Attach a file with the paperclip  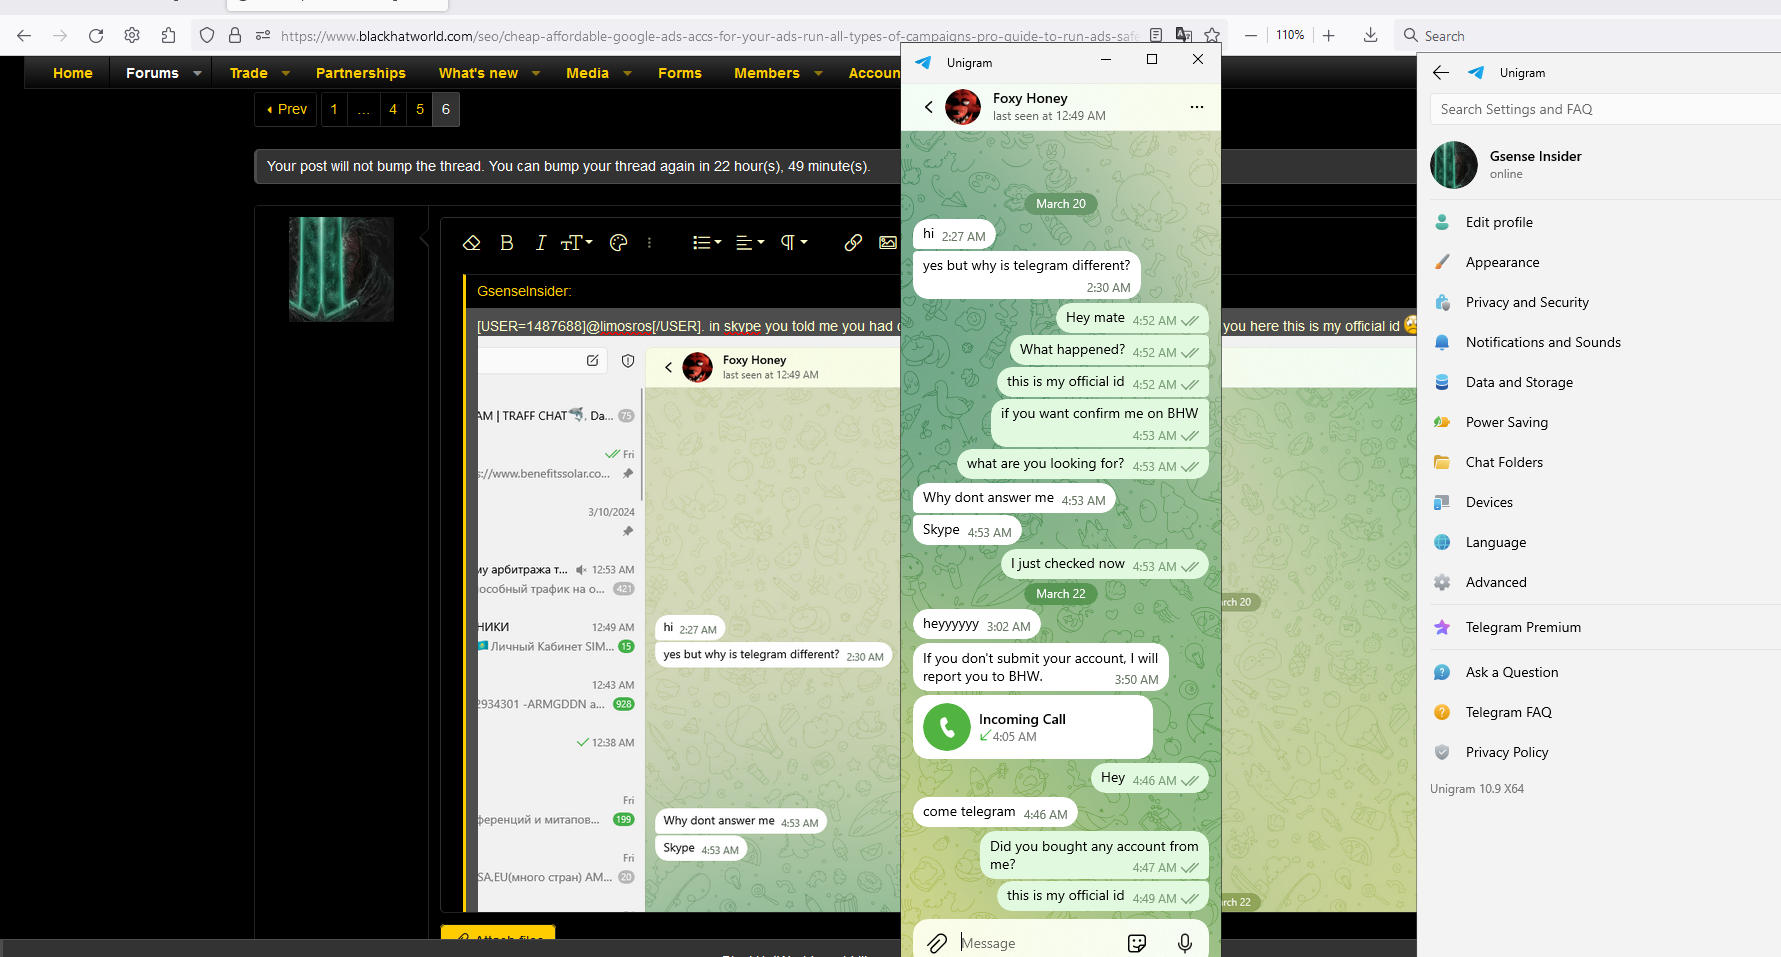[937, 943]
